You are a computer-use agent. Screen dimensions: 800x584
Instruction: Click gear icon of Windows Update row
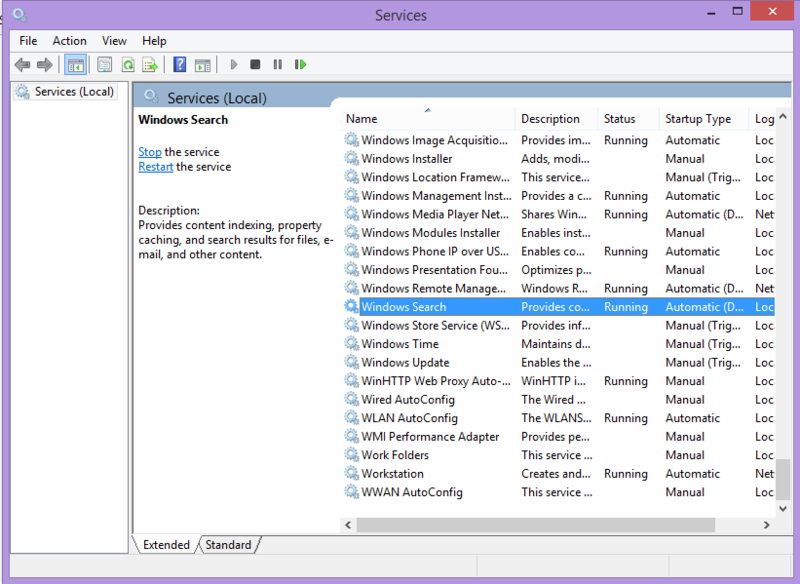[x=351, y=362]
